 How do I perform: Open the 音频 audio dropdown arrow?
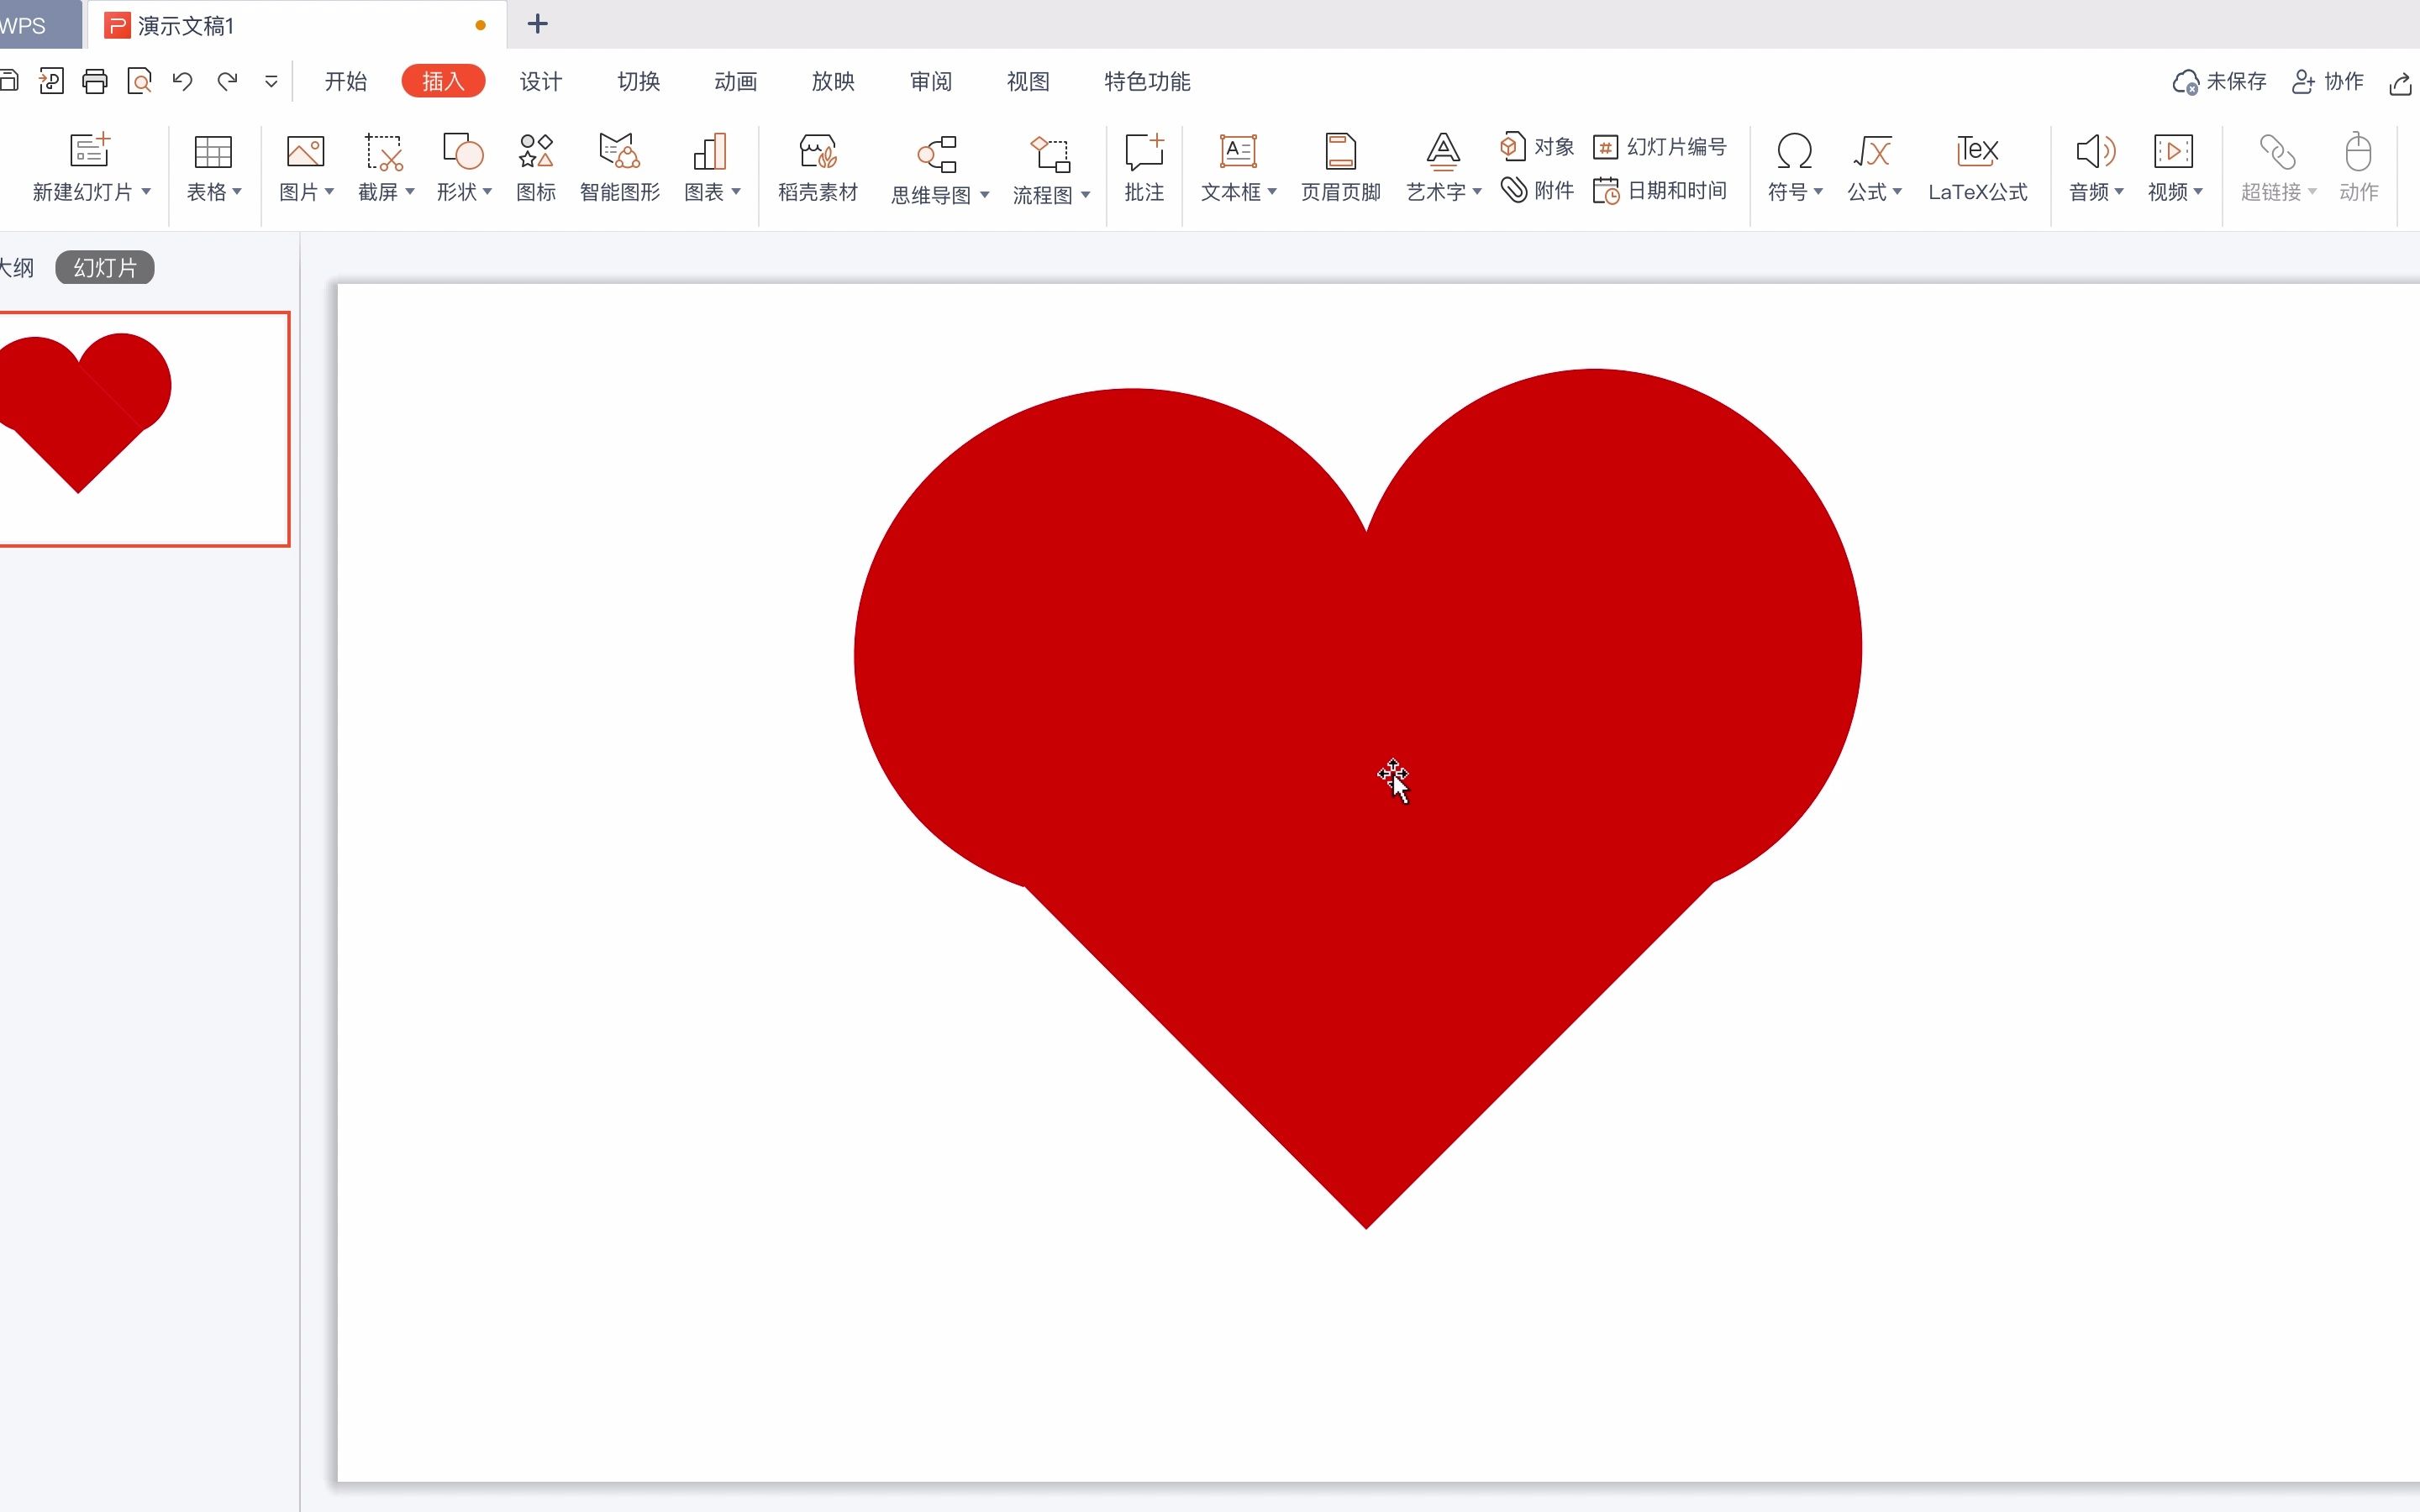pyautogui.click(x=2118, y=191)
